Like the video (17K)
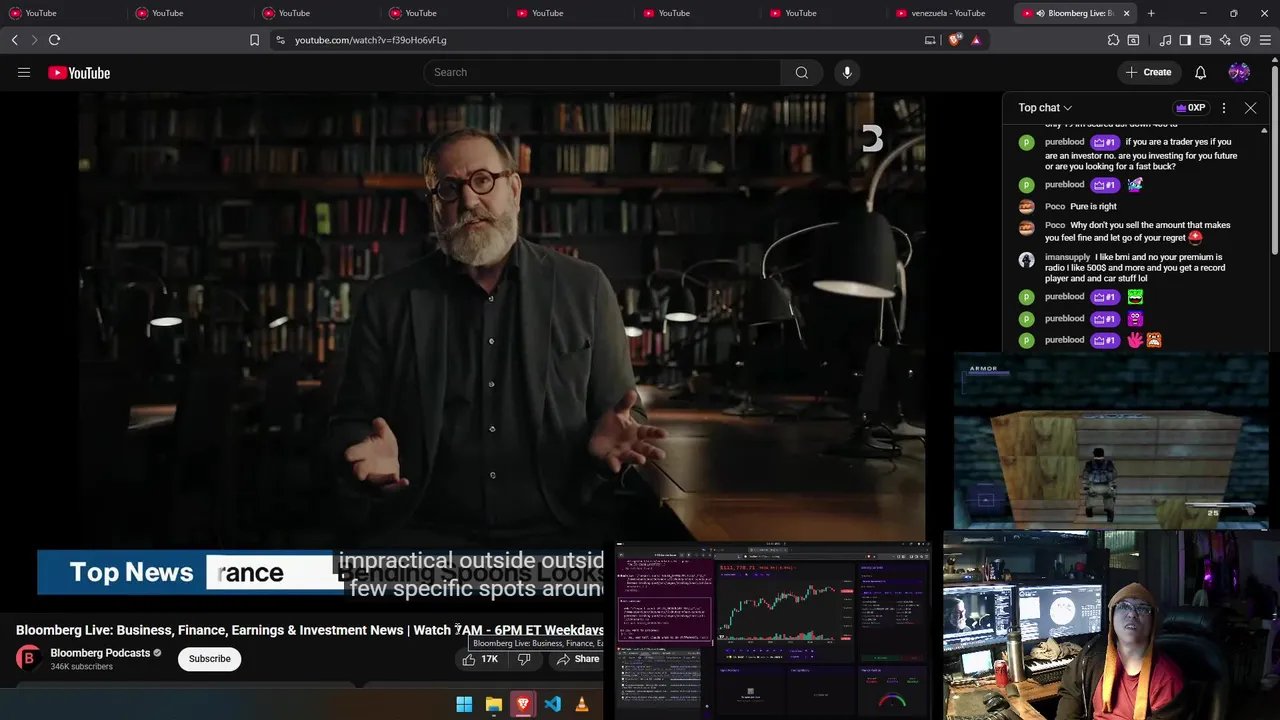This screenshot has height=720, width=1280. pyautogui.click(x=480, y=659)
